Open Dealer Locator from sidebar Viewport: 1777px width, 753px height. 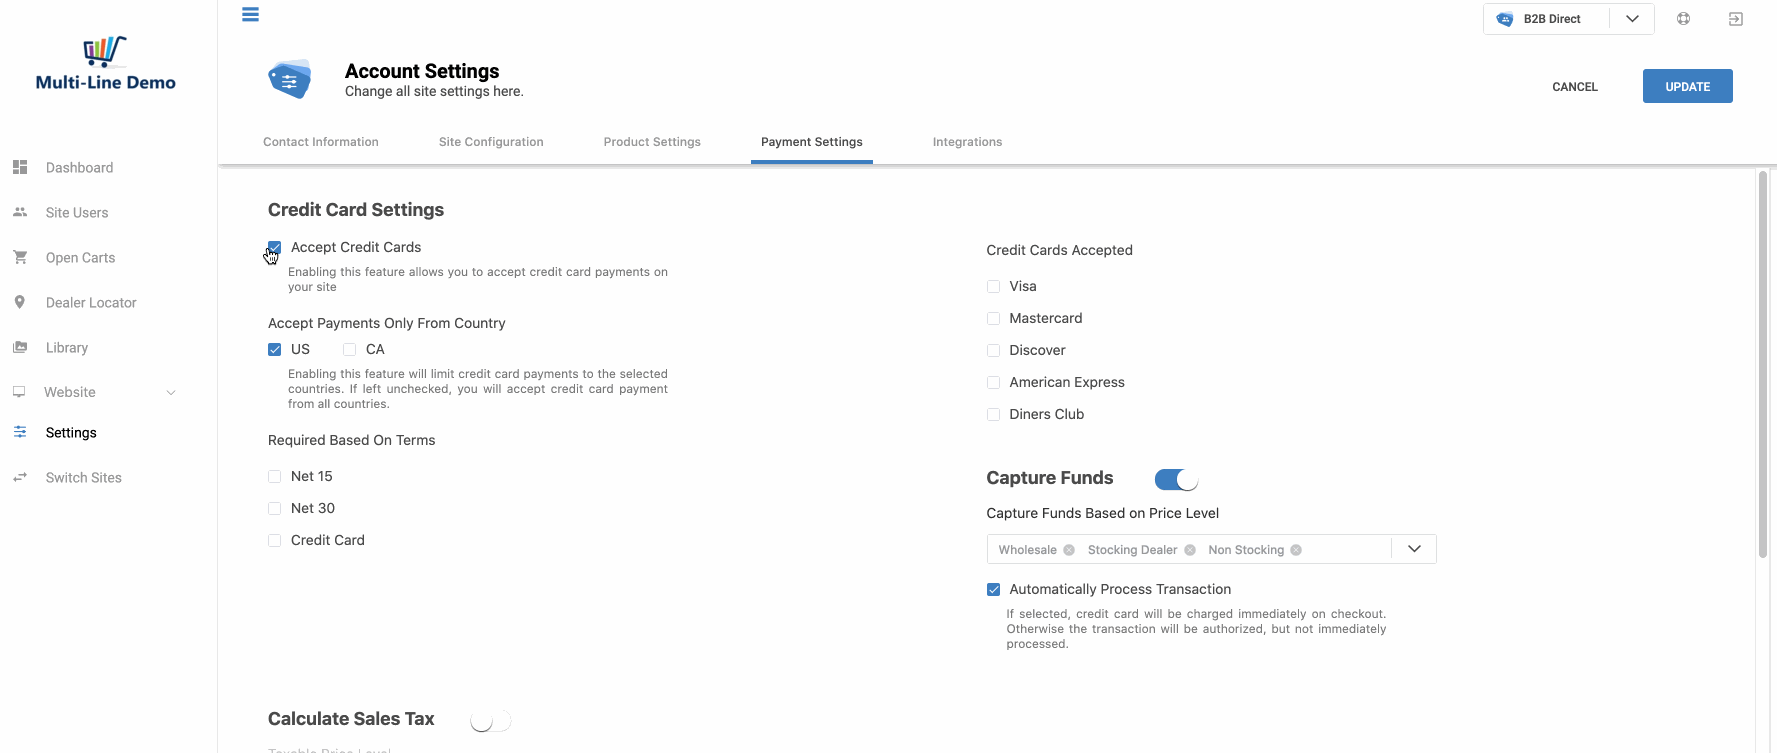(x=91, y=302)
